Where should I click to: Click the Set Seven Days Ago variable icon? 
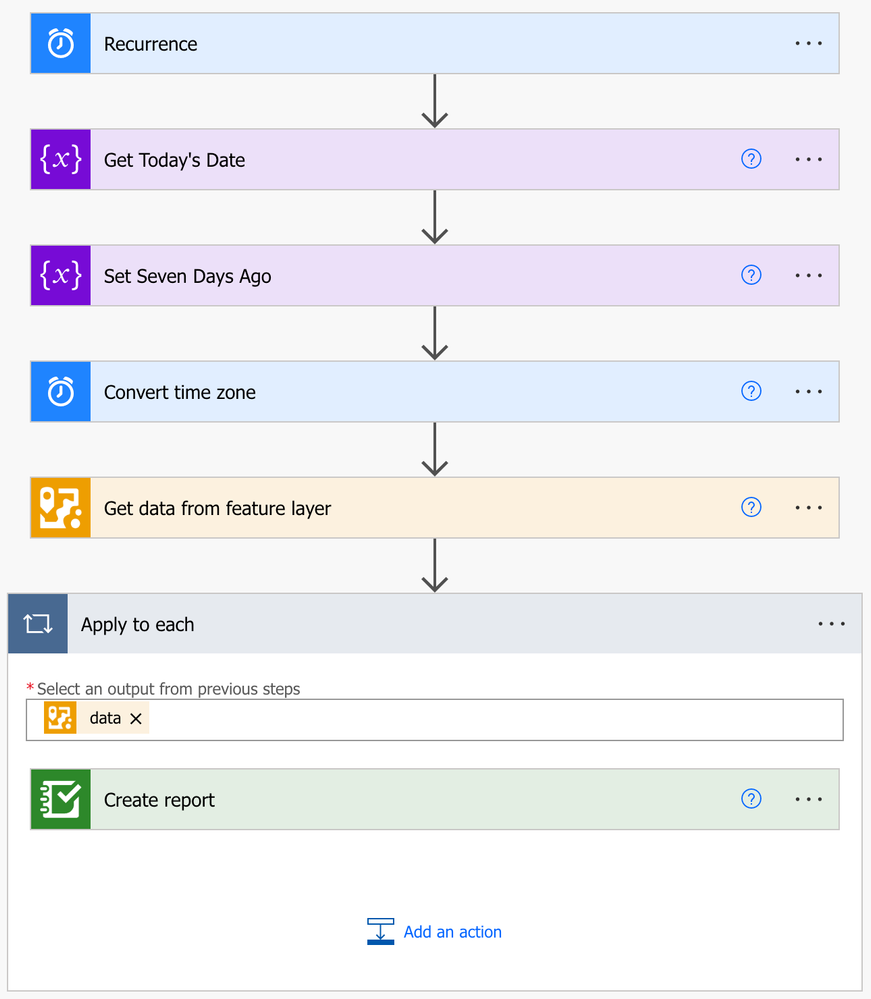61,276
